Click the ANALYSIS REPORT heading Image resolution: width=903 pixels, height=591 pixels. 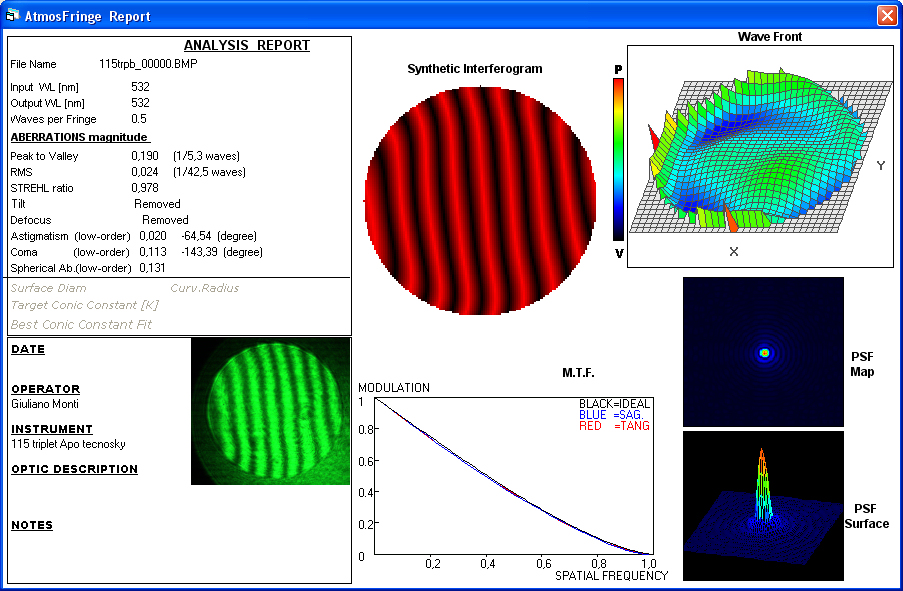(247, 46)
